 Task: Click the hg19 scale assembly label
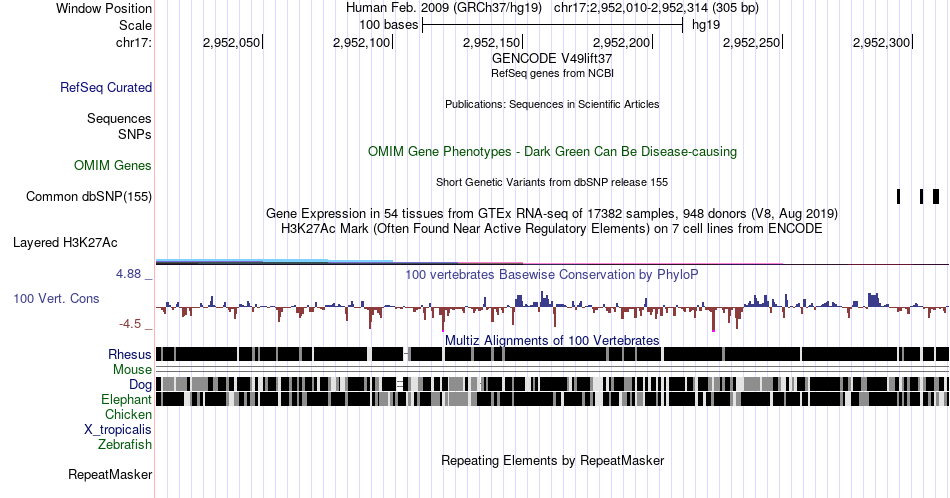pyautogui.click(x=706, y=25)
